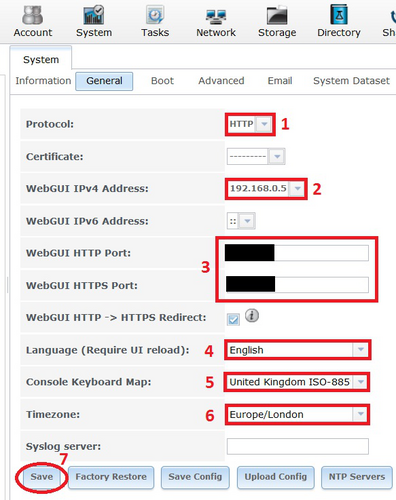Open the Console Keyboard Map dropdown
Viewport: 396px width, 500px height.
click(x=297, y=382)
